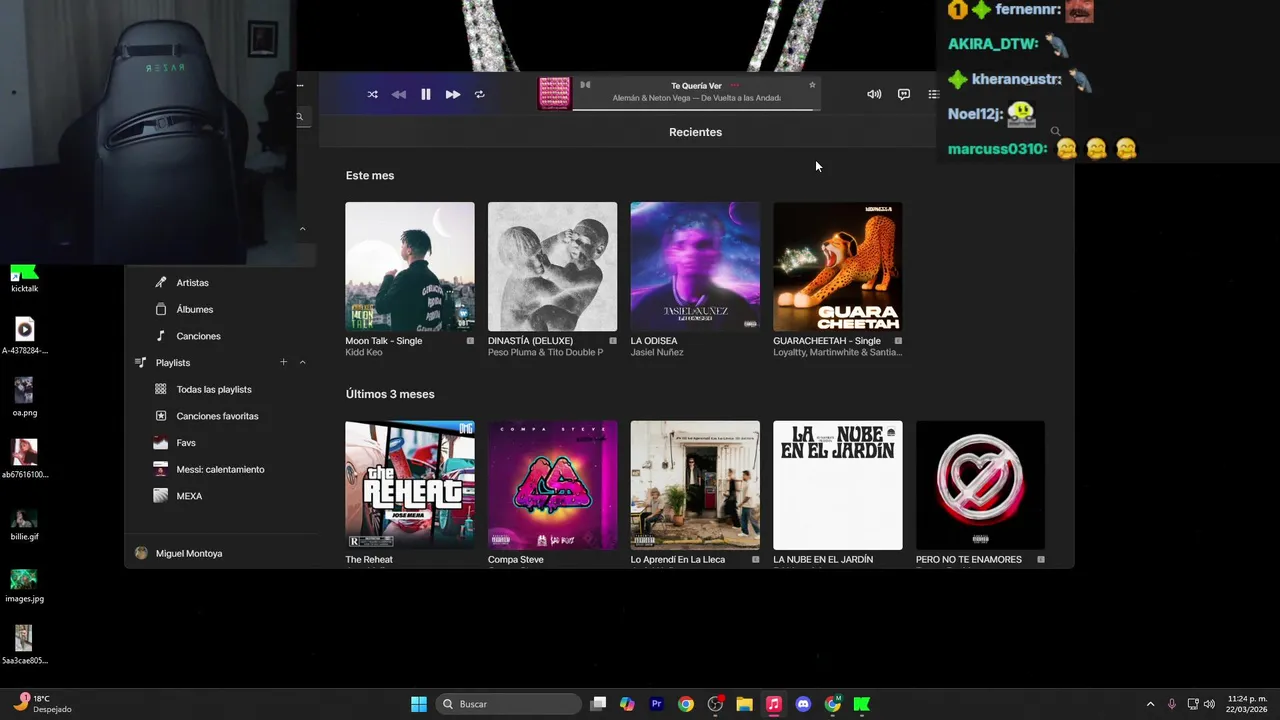The width and height of the screenshot is (1280, 720).
Task: Click the Playlists header icon
Action: pyautogui.click(x=141, y=362)
